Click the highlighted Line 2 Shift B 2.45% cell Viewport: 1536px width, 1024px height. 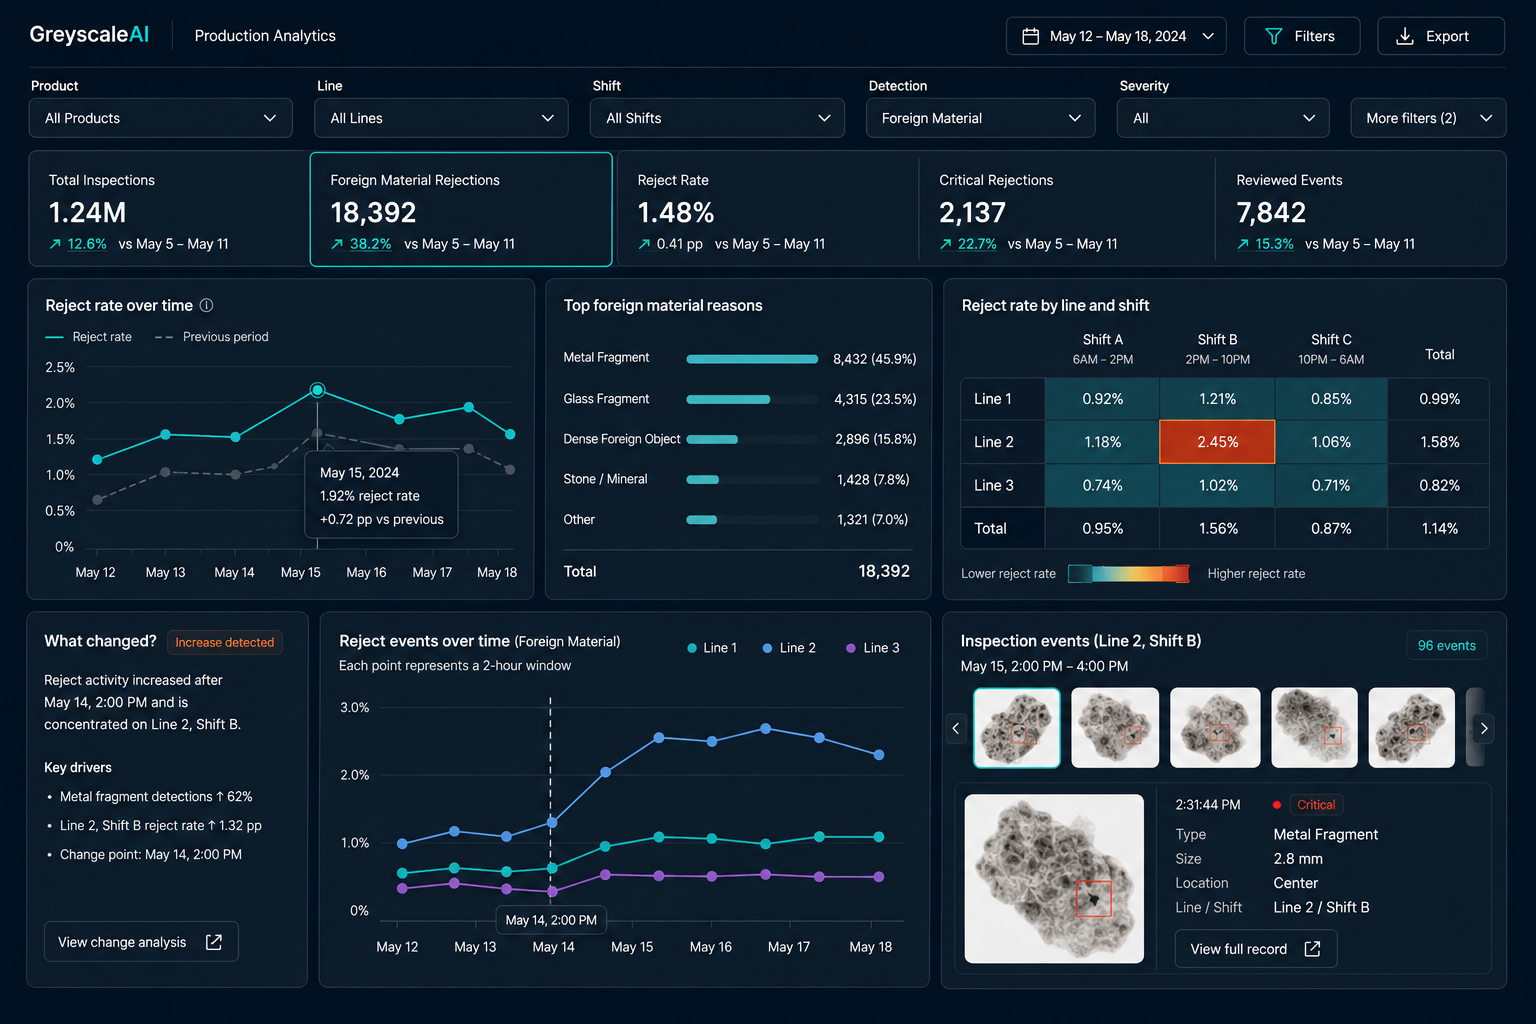[x=1217, y=442]
